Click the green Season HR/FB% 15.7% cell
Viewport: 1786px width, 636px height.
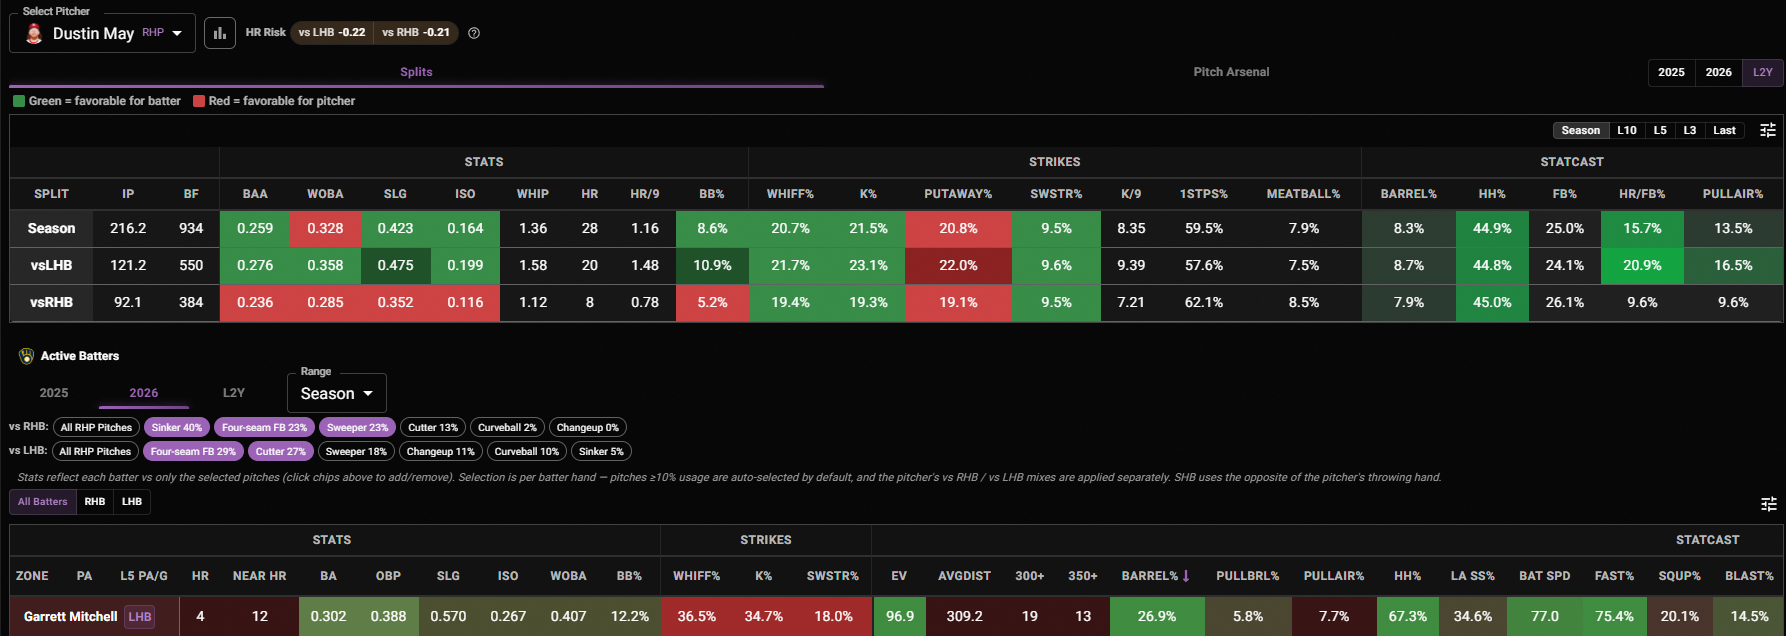tap(1642, 228)
